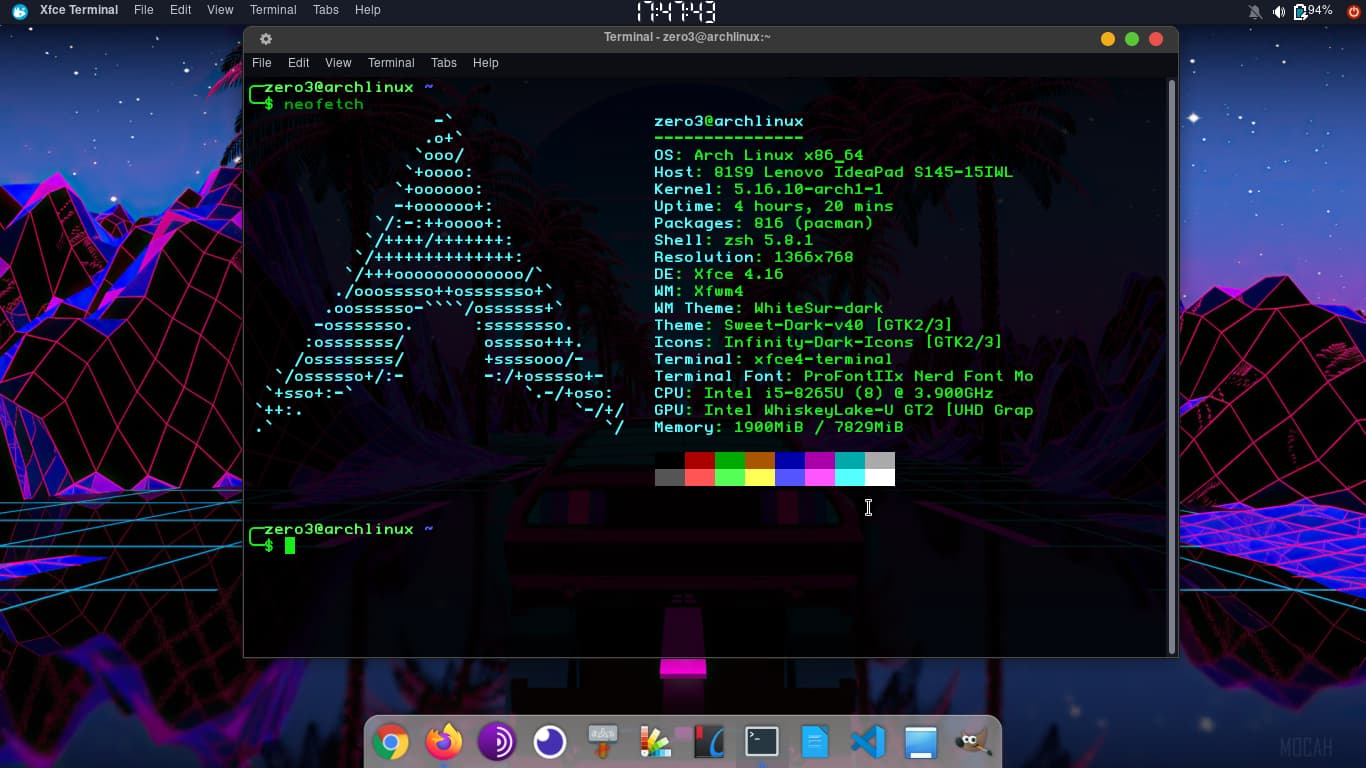Click the terminal icon in the dock
Image resolution: width=1366 pixels, height=768 pixels.
click(762, 742)
